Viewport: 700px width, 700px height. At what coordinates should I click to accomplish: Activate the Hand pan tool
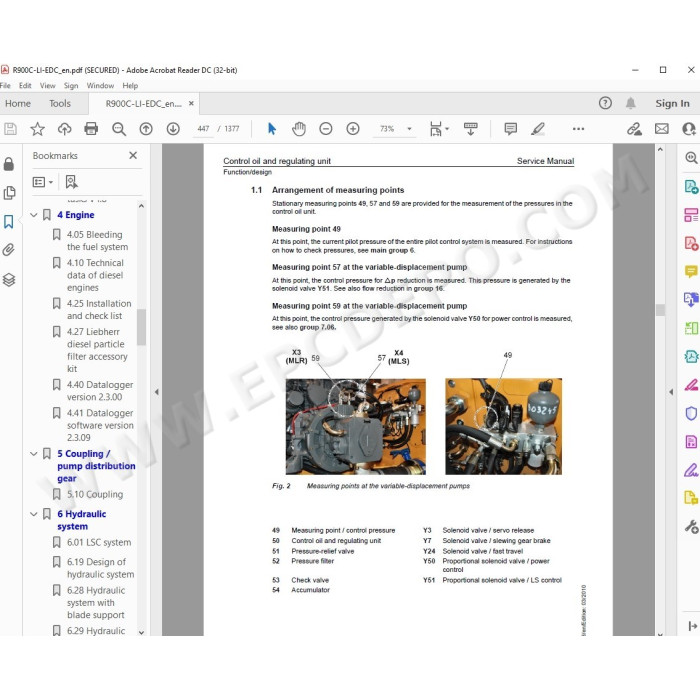(299, 129)
